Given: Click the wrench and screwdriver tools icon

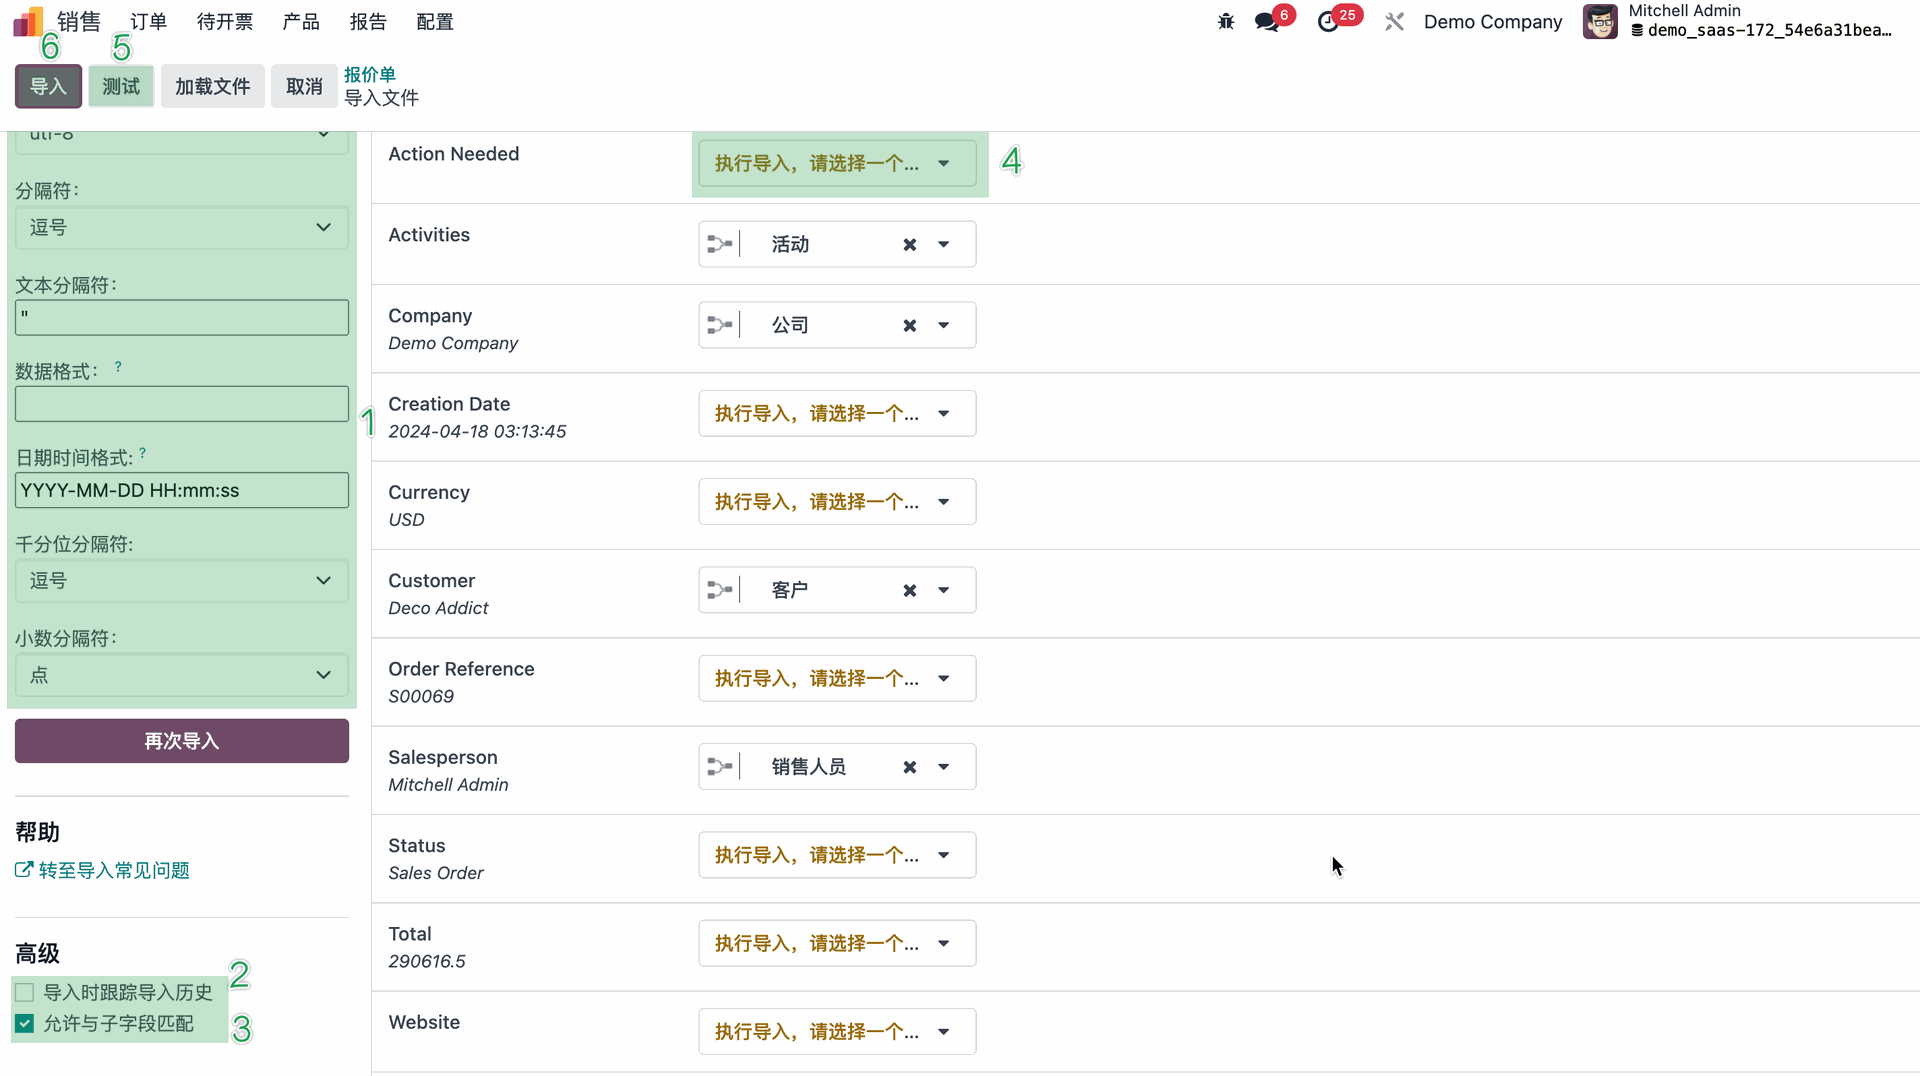Looking at the screenshot, I should tap(1394, 22).
